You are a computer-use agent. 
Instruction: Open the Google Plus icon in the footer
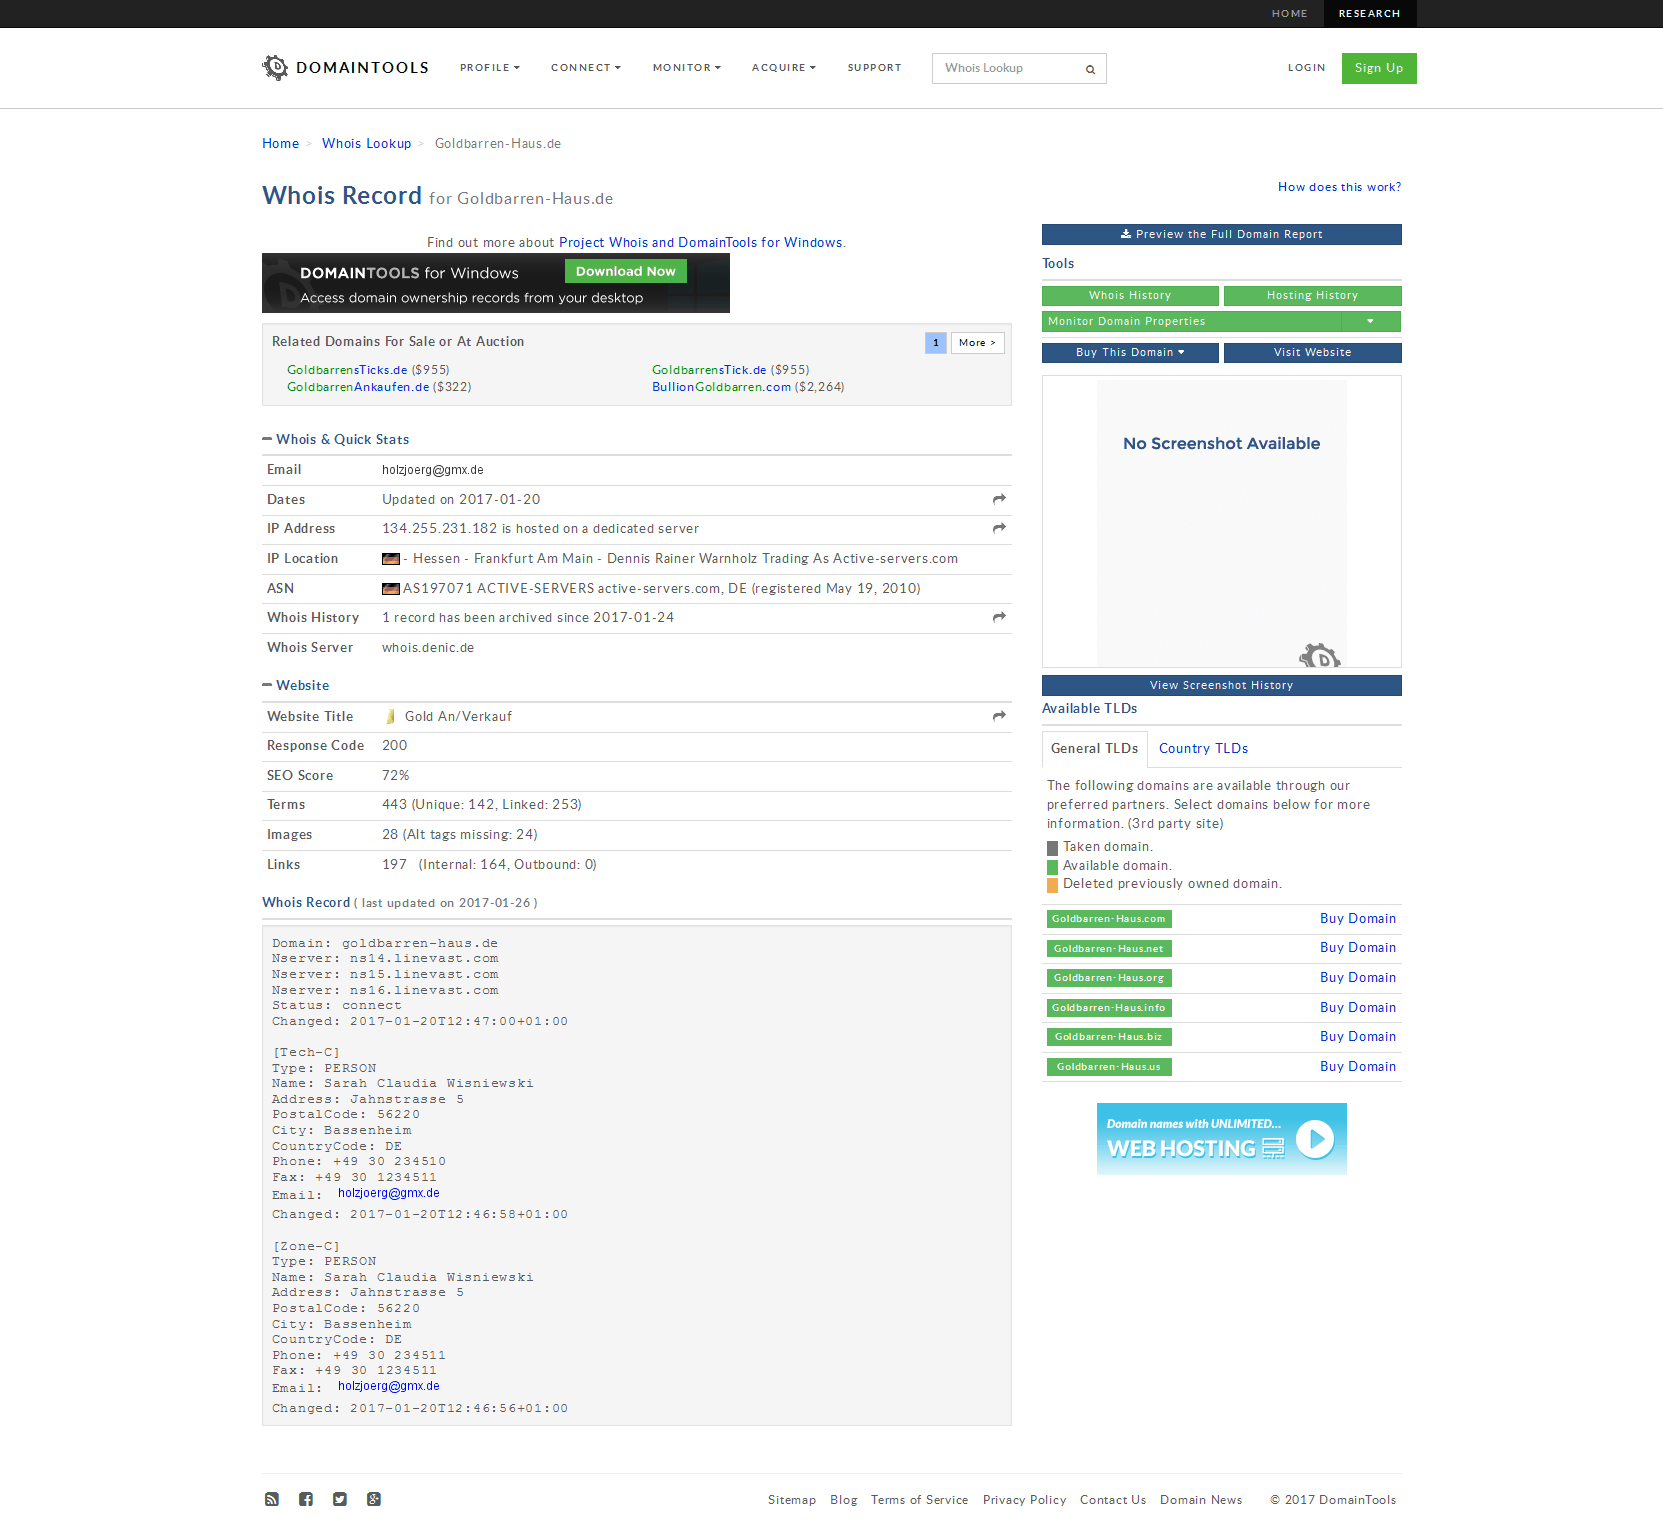click(374, 1499)
